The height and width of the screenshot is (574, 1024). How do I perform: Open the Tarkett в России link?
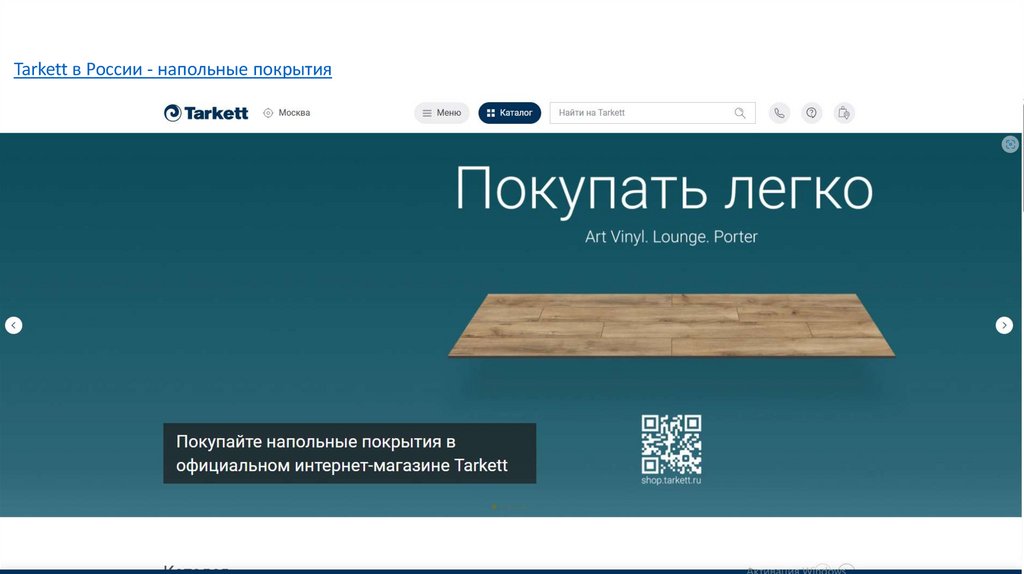[x=172, y=69]
